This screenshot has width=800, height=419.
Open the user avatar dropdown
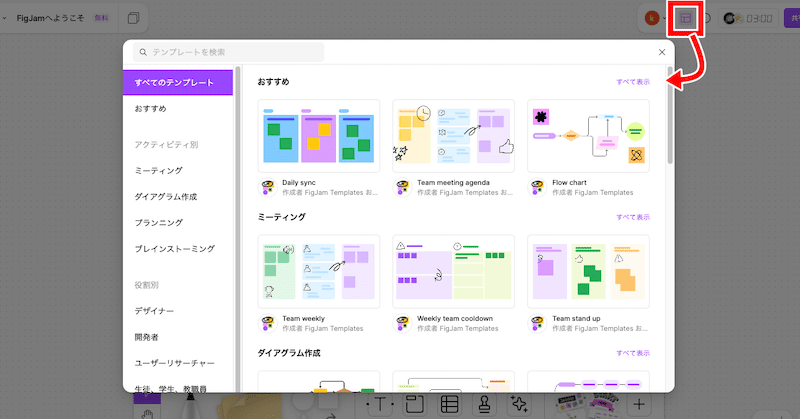pos(656,18)
